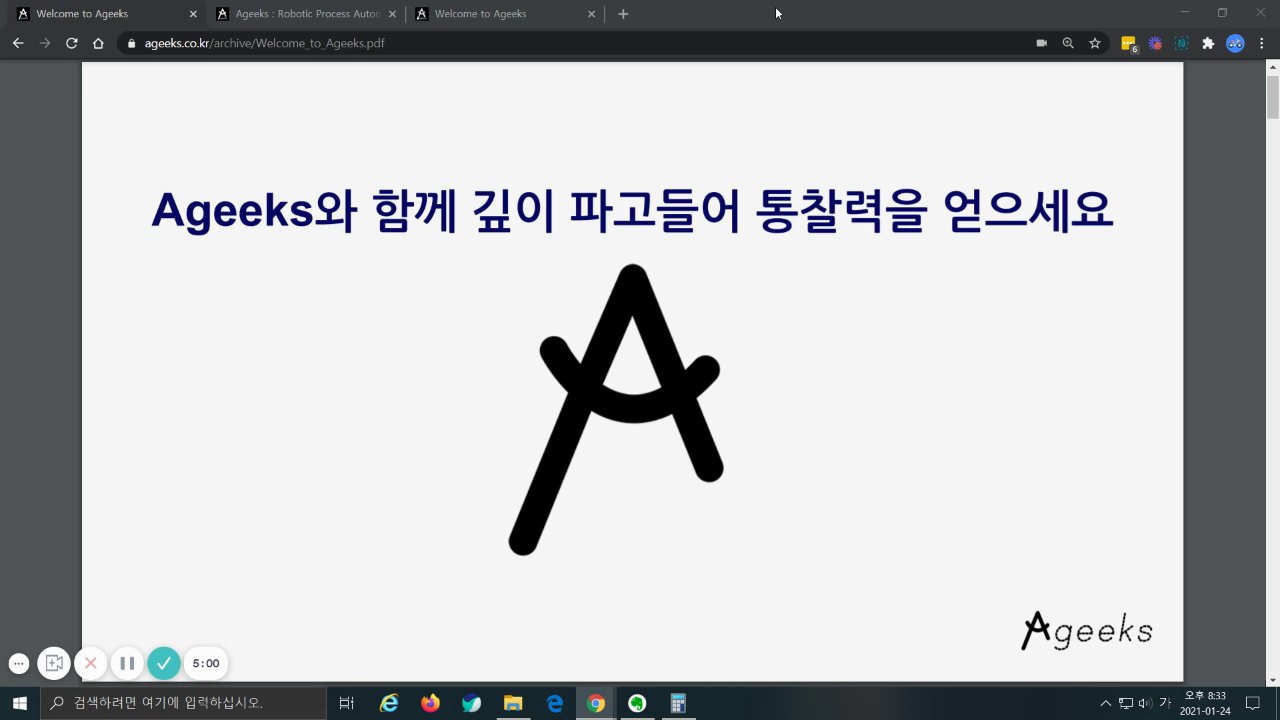Open the clock showing 오후 8:33
Image resolution: width=1280 pixels, height=720 pixels.
click(x=1205, y=703)
